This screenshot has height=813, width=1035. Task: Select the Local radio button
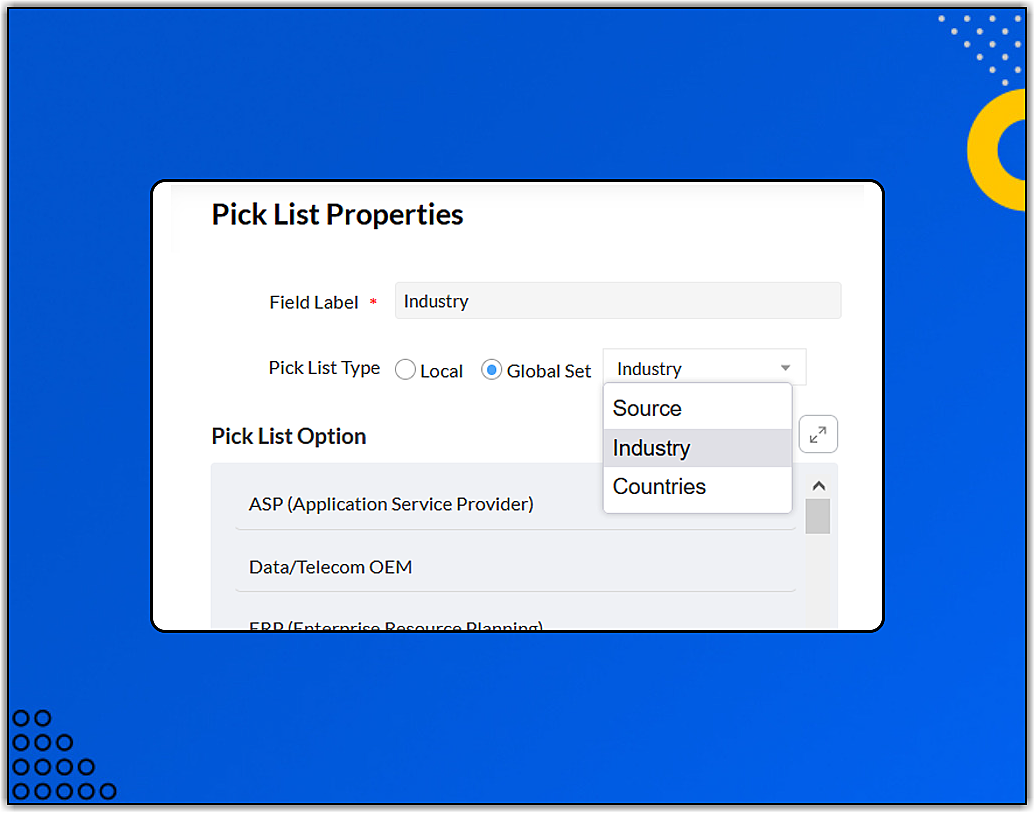(x=405, y=370)
